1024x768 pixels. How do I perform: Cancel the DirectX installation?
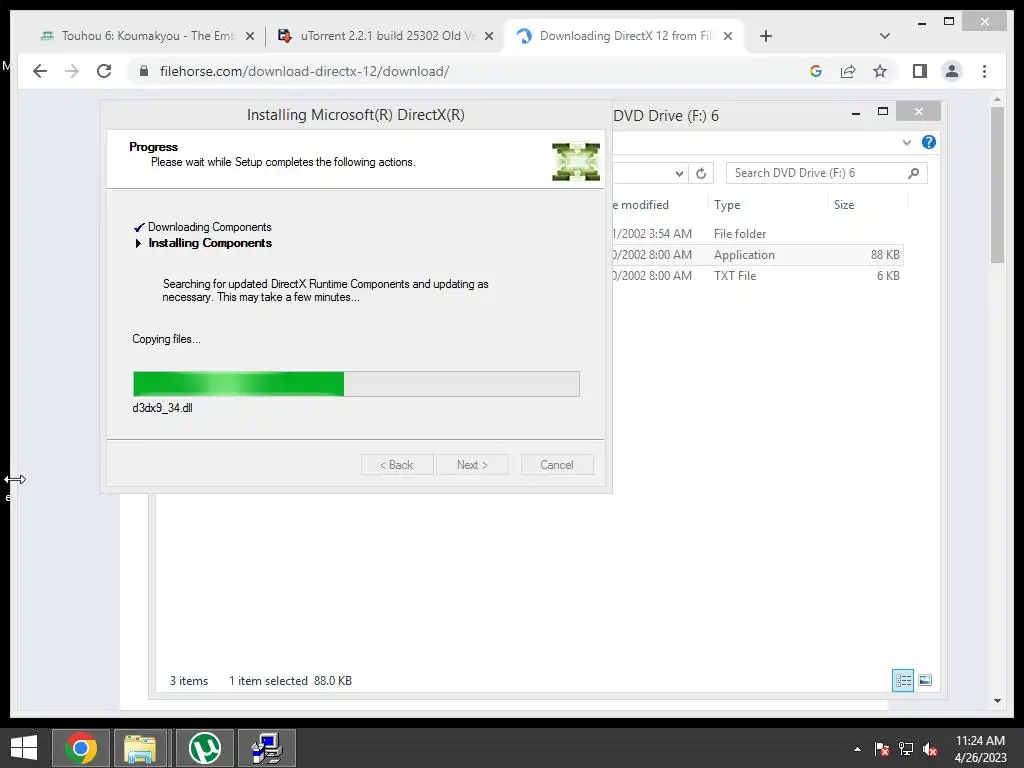point(557,465)
